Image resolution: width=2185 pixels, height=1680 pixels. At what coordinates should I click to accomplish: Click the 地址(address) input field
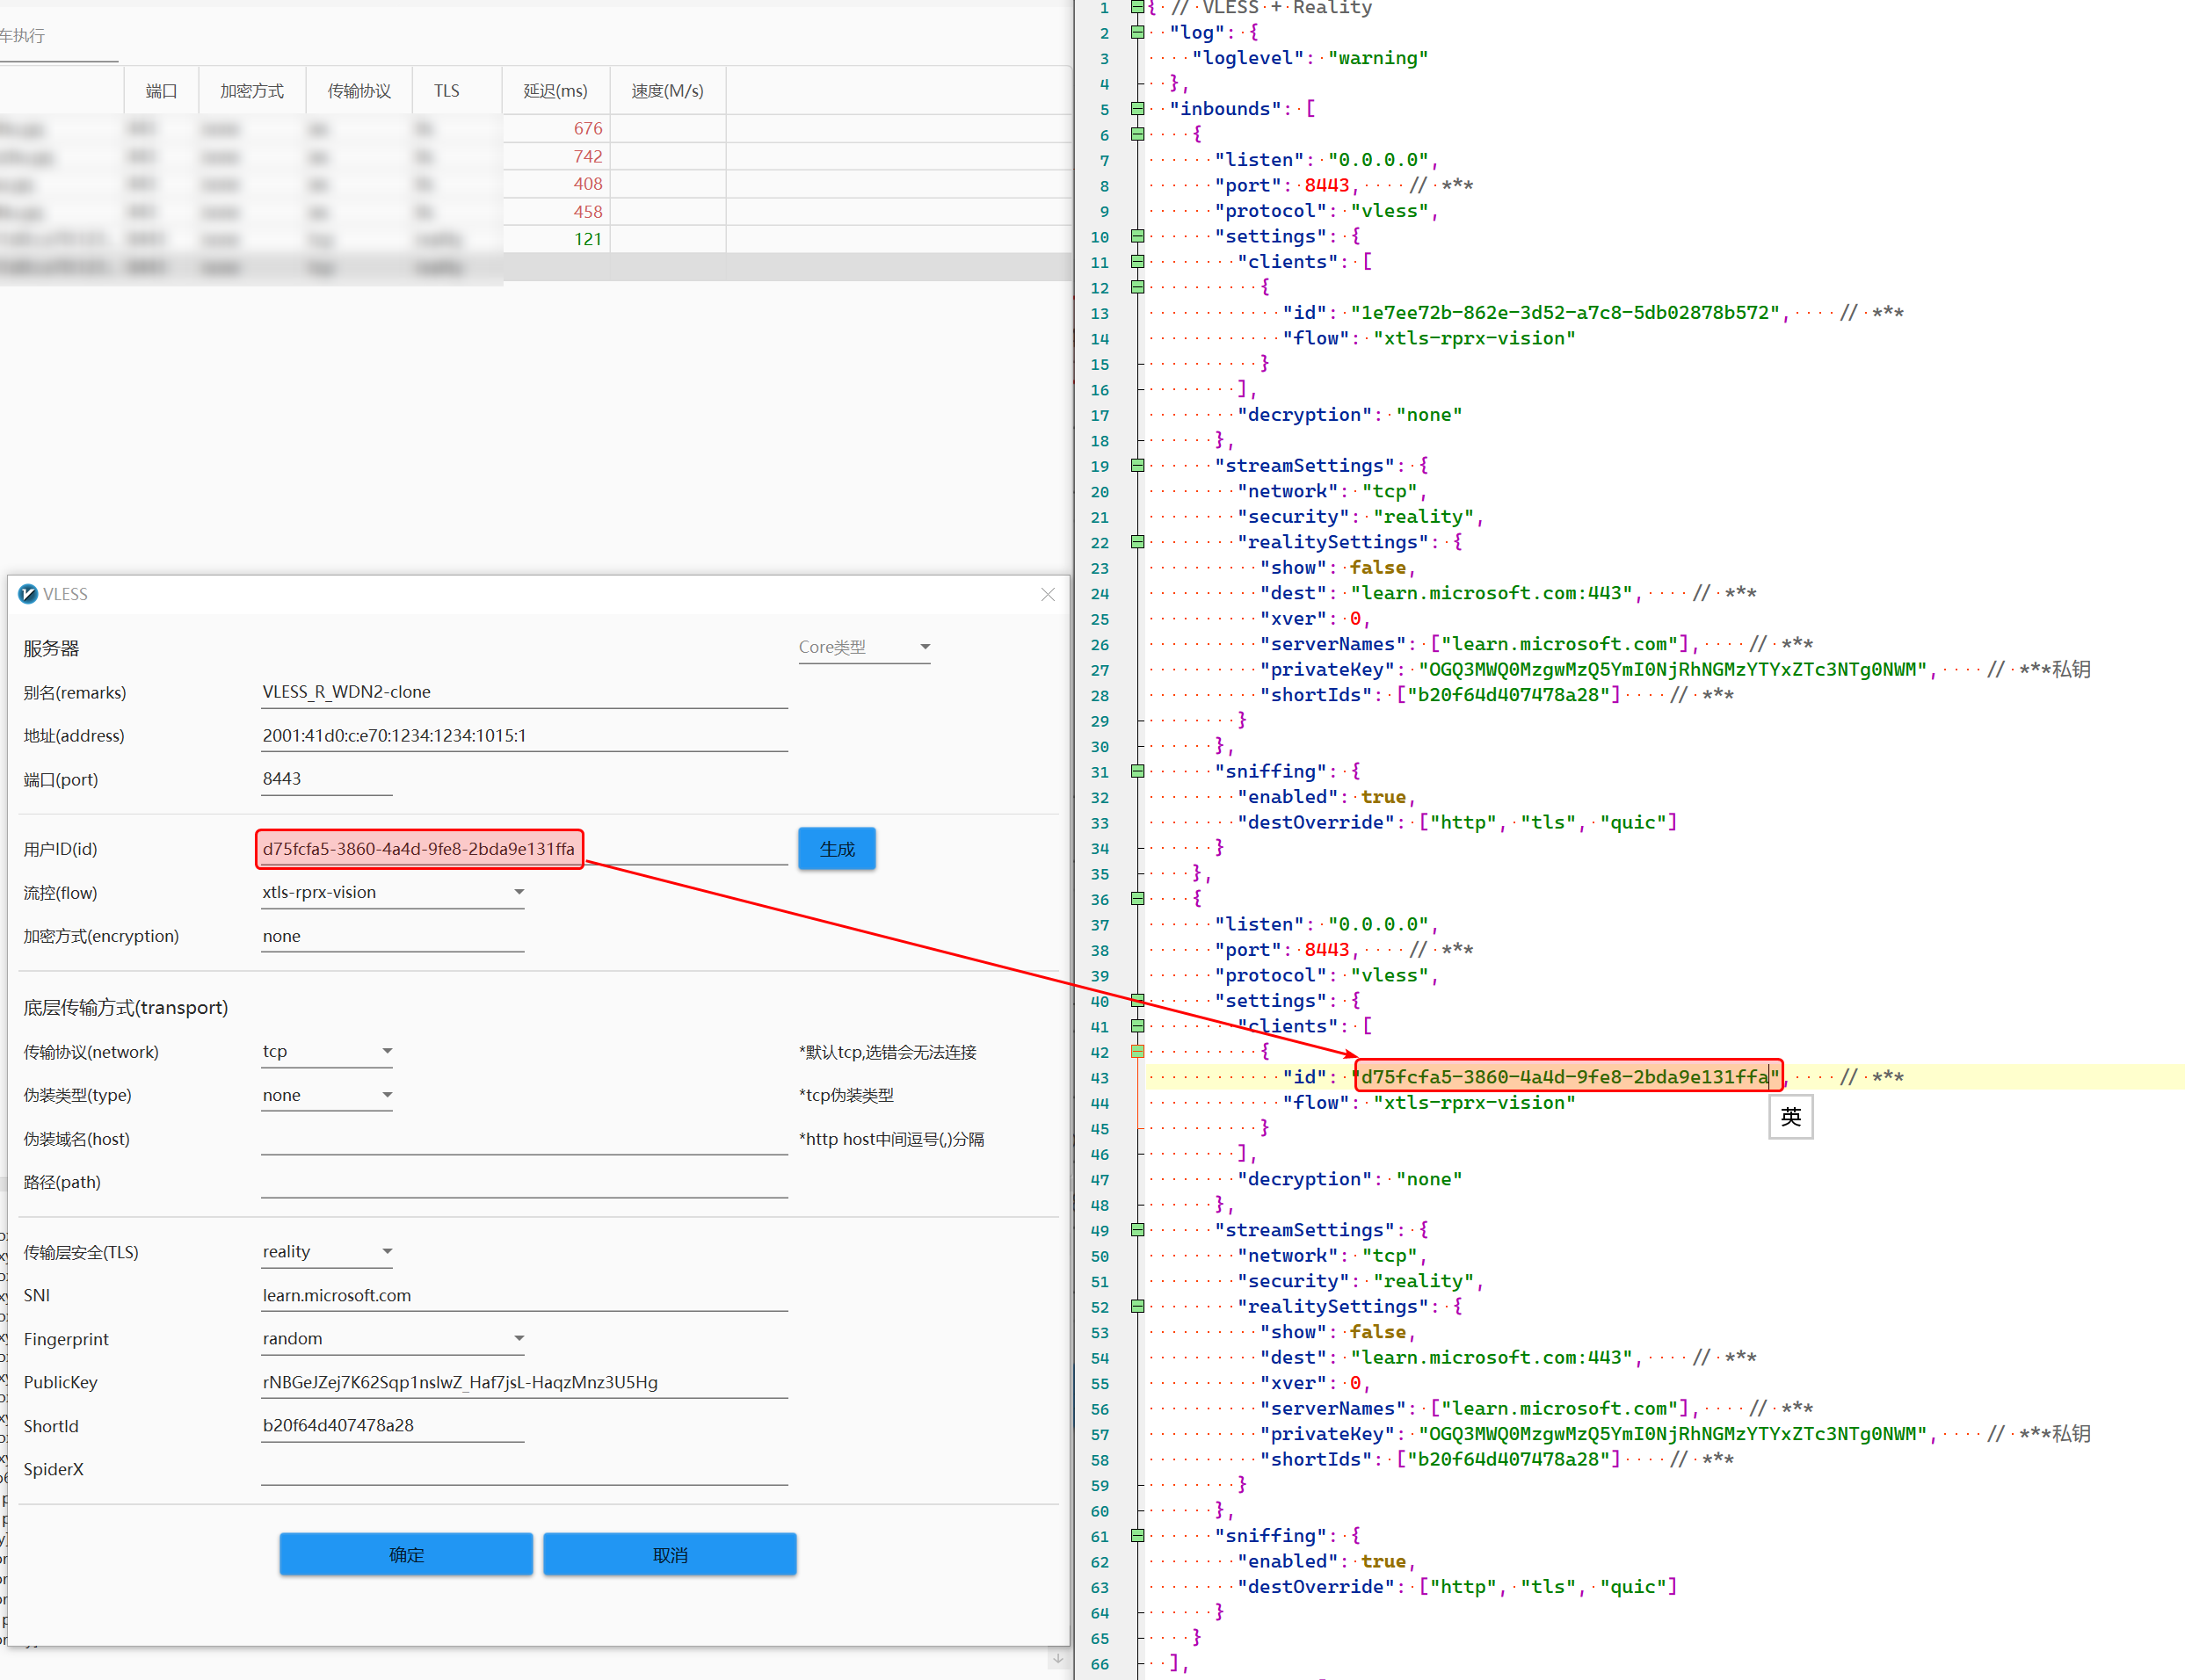[523, 736]
